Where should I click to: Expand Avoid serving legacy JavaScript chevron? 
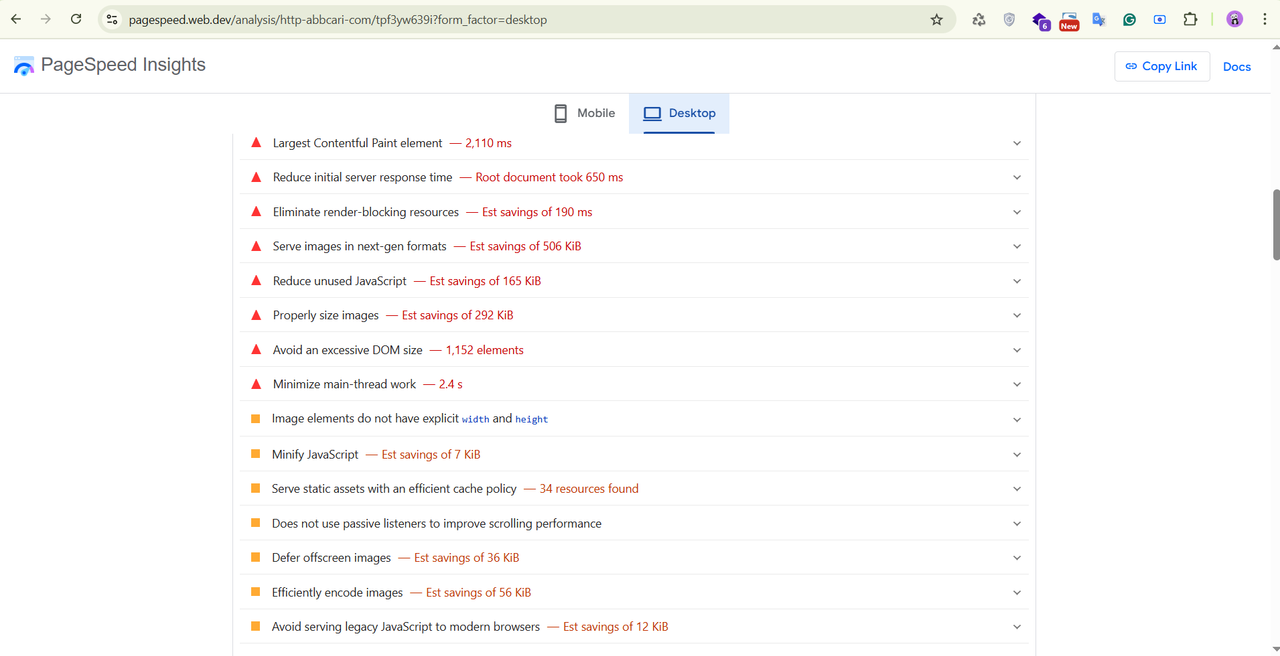1017,627
